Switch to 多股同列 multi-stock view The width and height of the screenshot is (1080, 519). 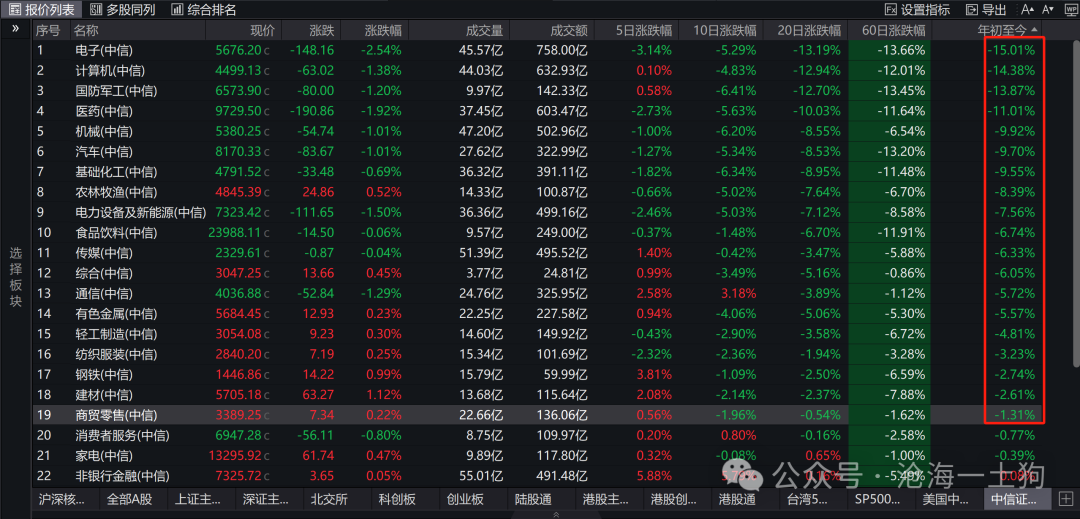click(123, 10)
